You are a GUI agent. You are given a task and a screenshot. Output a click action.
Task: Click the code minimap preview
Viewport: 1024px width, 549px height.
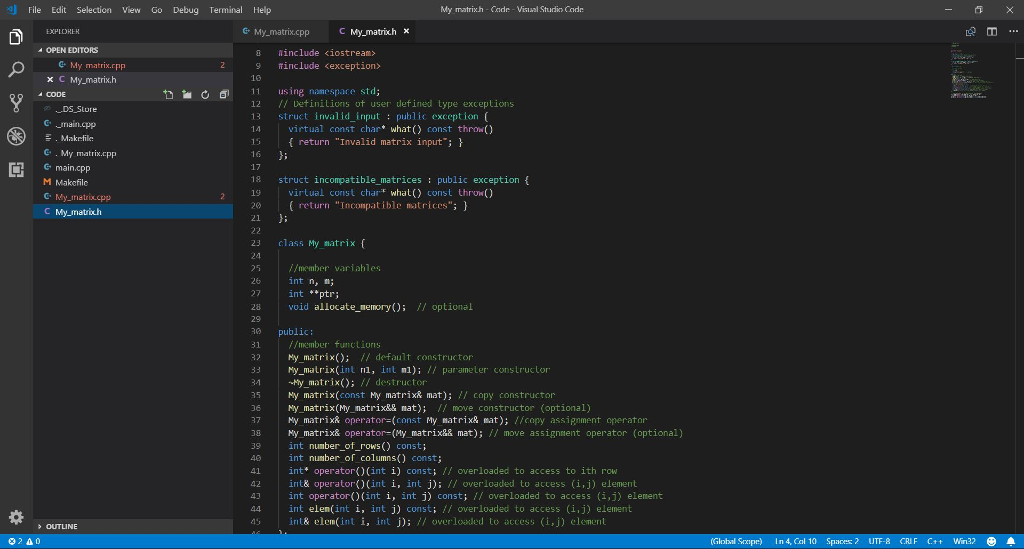[x=973, y=71]
